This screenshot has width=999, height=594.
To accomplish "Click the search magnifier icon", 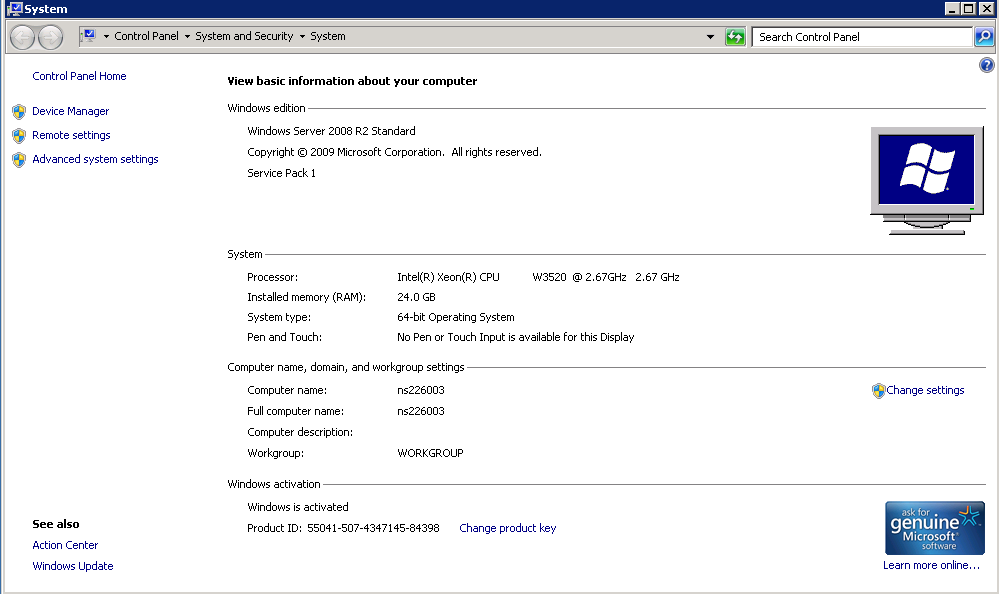I will [984, 37].
